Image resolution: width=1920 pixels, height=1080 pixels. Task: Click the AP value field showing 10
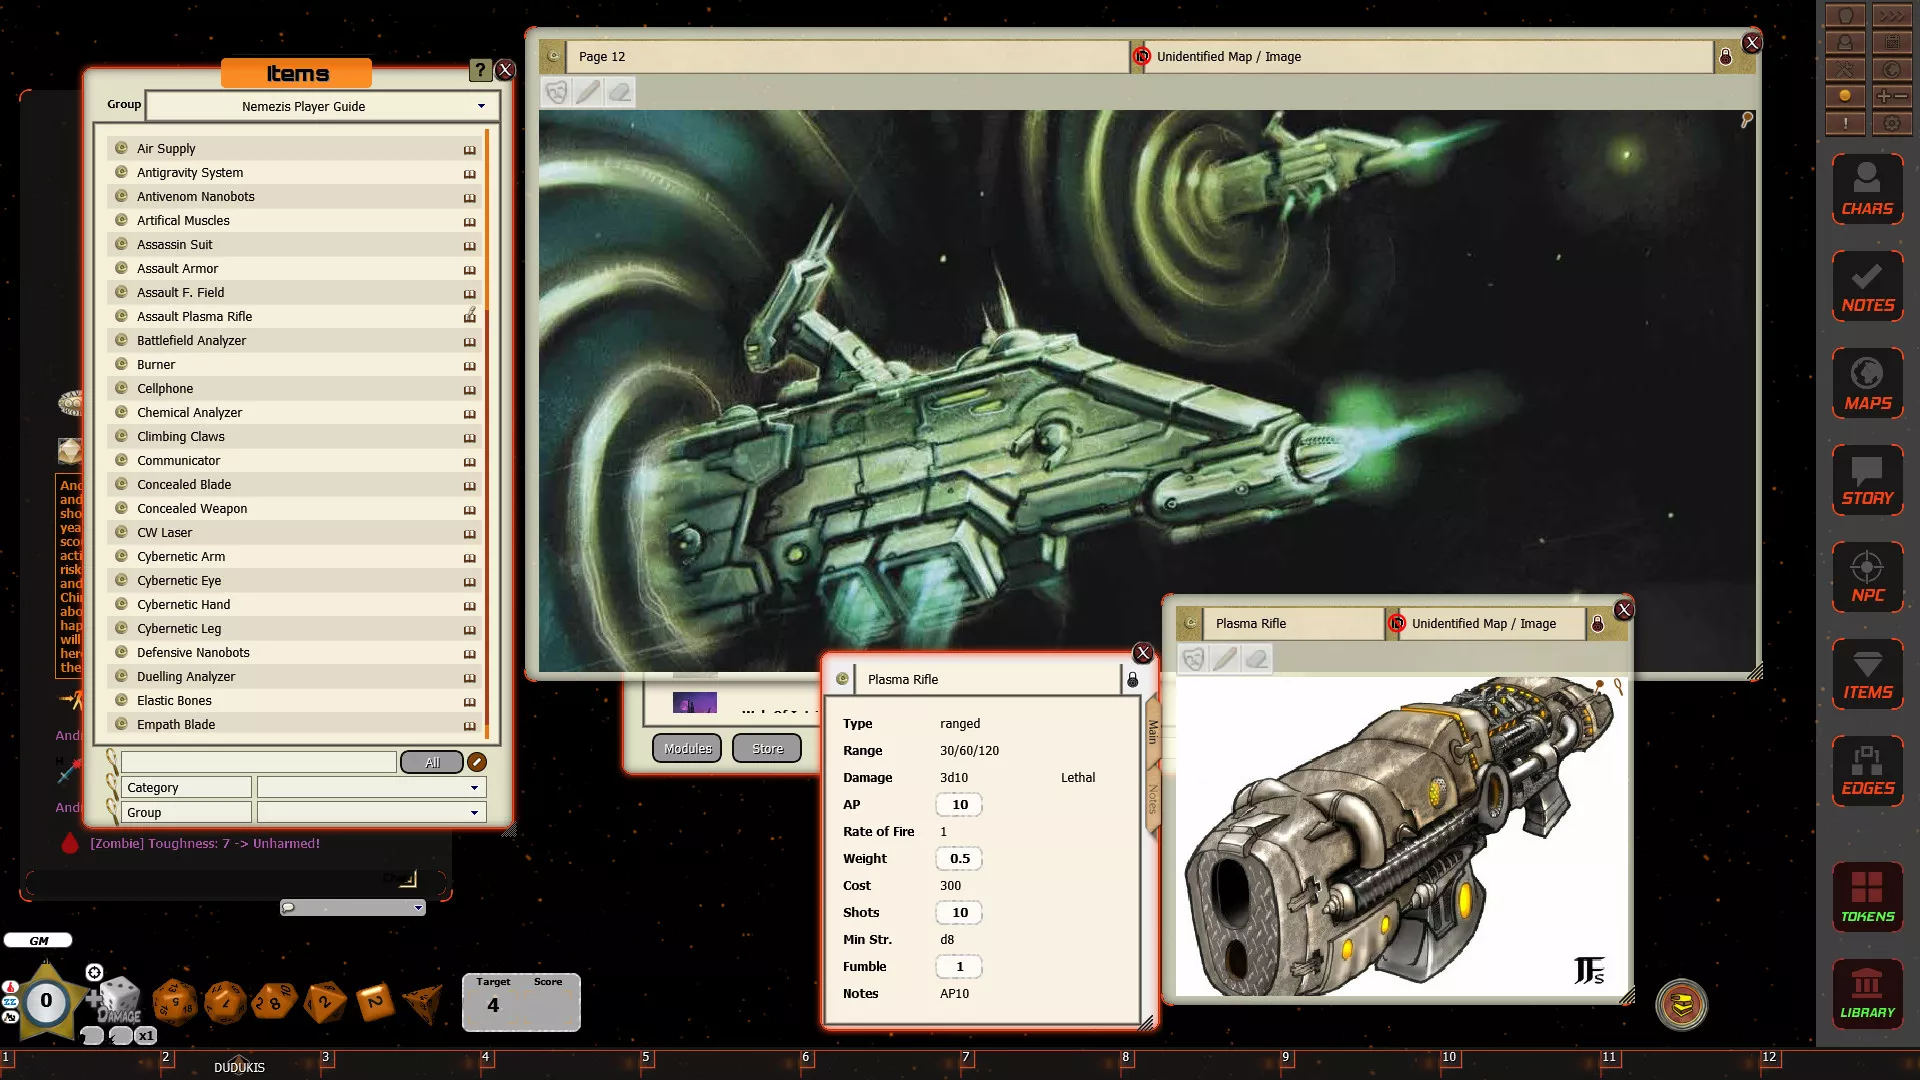click(959, 805)
